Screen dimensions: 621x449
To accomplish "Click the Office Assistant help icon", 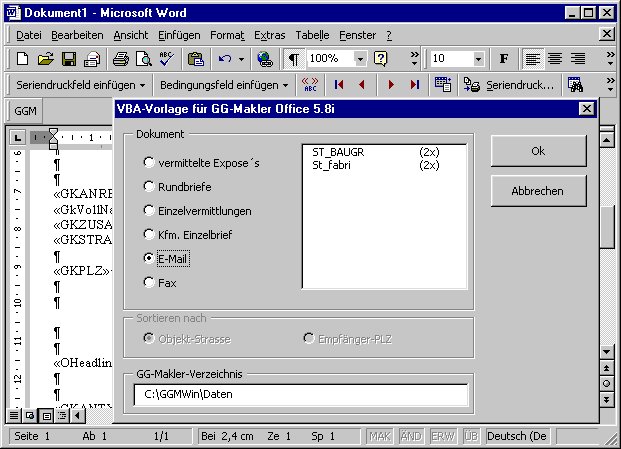I will point(381,59).
